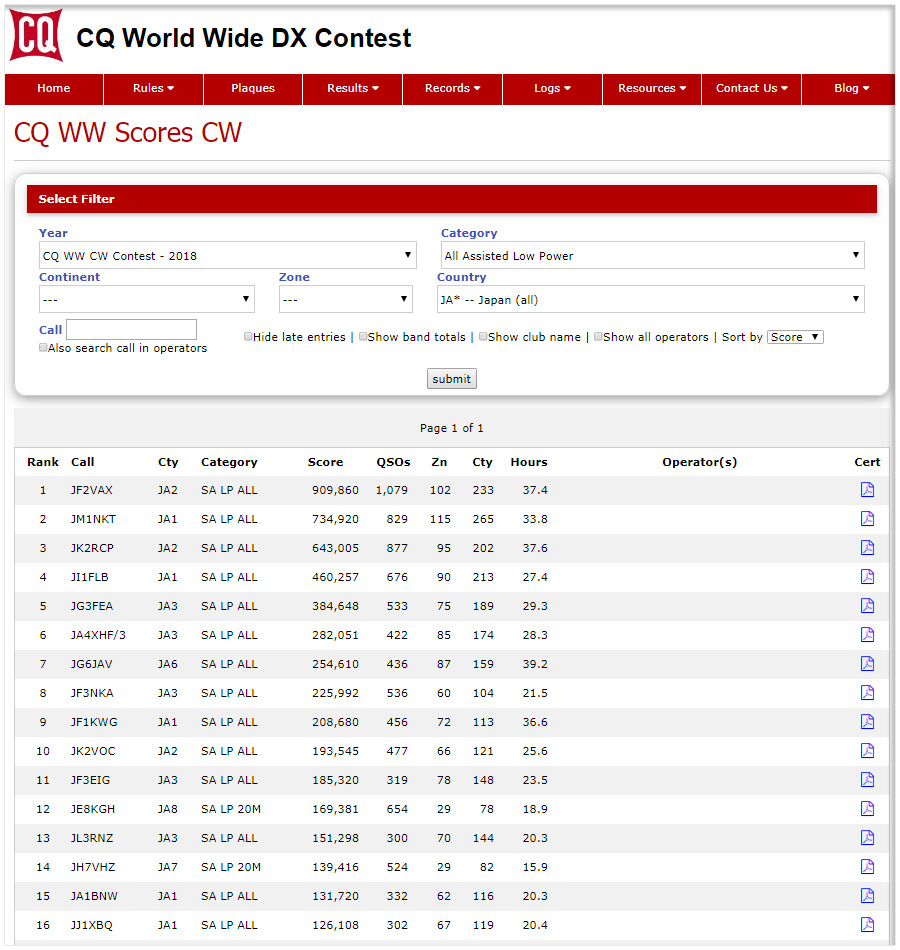Go to the Plaques menu item
This screenshot has height=950, width=900.
(252, 89)
